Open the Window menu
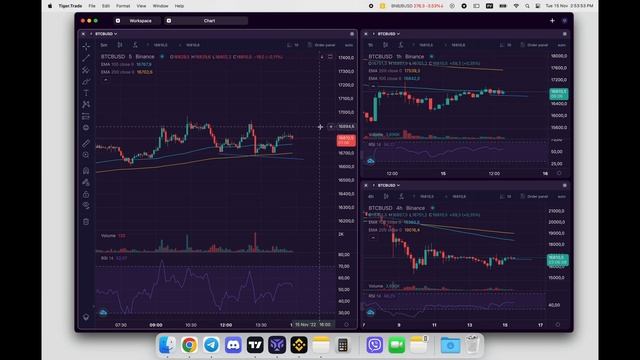The height and width of the screenshot is (360, 640). click(160, 6)
